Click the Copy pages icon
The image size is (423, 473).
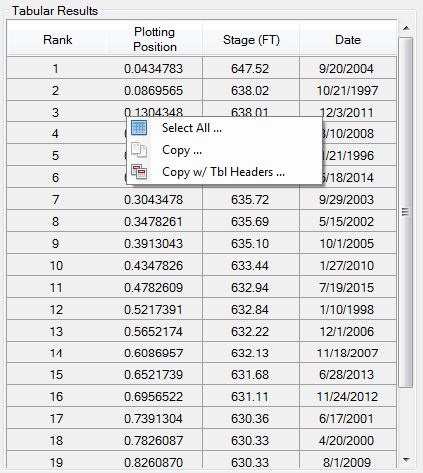point(139,150)
